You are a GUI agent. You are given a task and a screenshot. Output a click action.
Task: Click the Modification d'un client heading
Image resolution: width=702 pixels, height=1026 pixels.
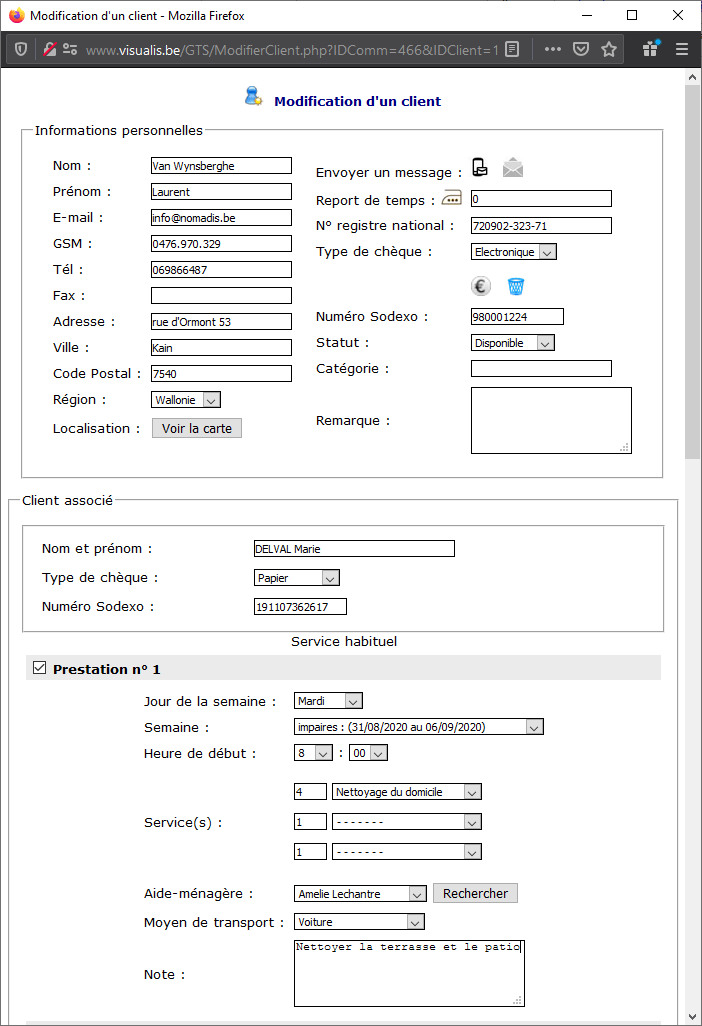(x=357, y=101)
